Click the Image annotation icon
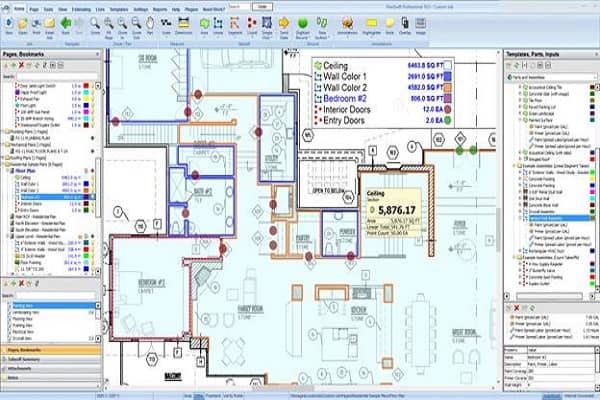Screen dimensions: 600x400 [421, 26]
